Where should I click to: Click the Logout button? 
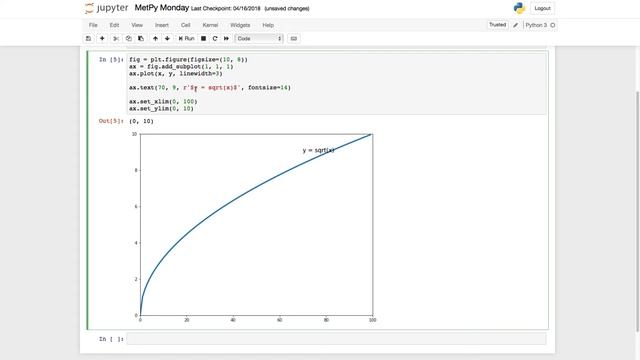pos(542,8)
